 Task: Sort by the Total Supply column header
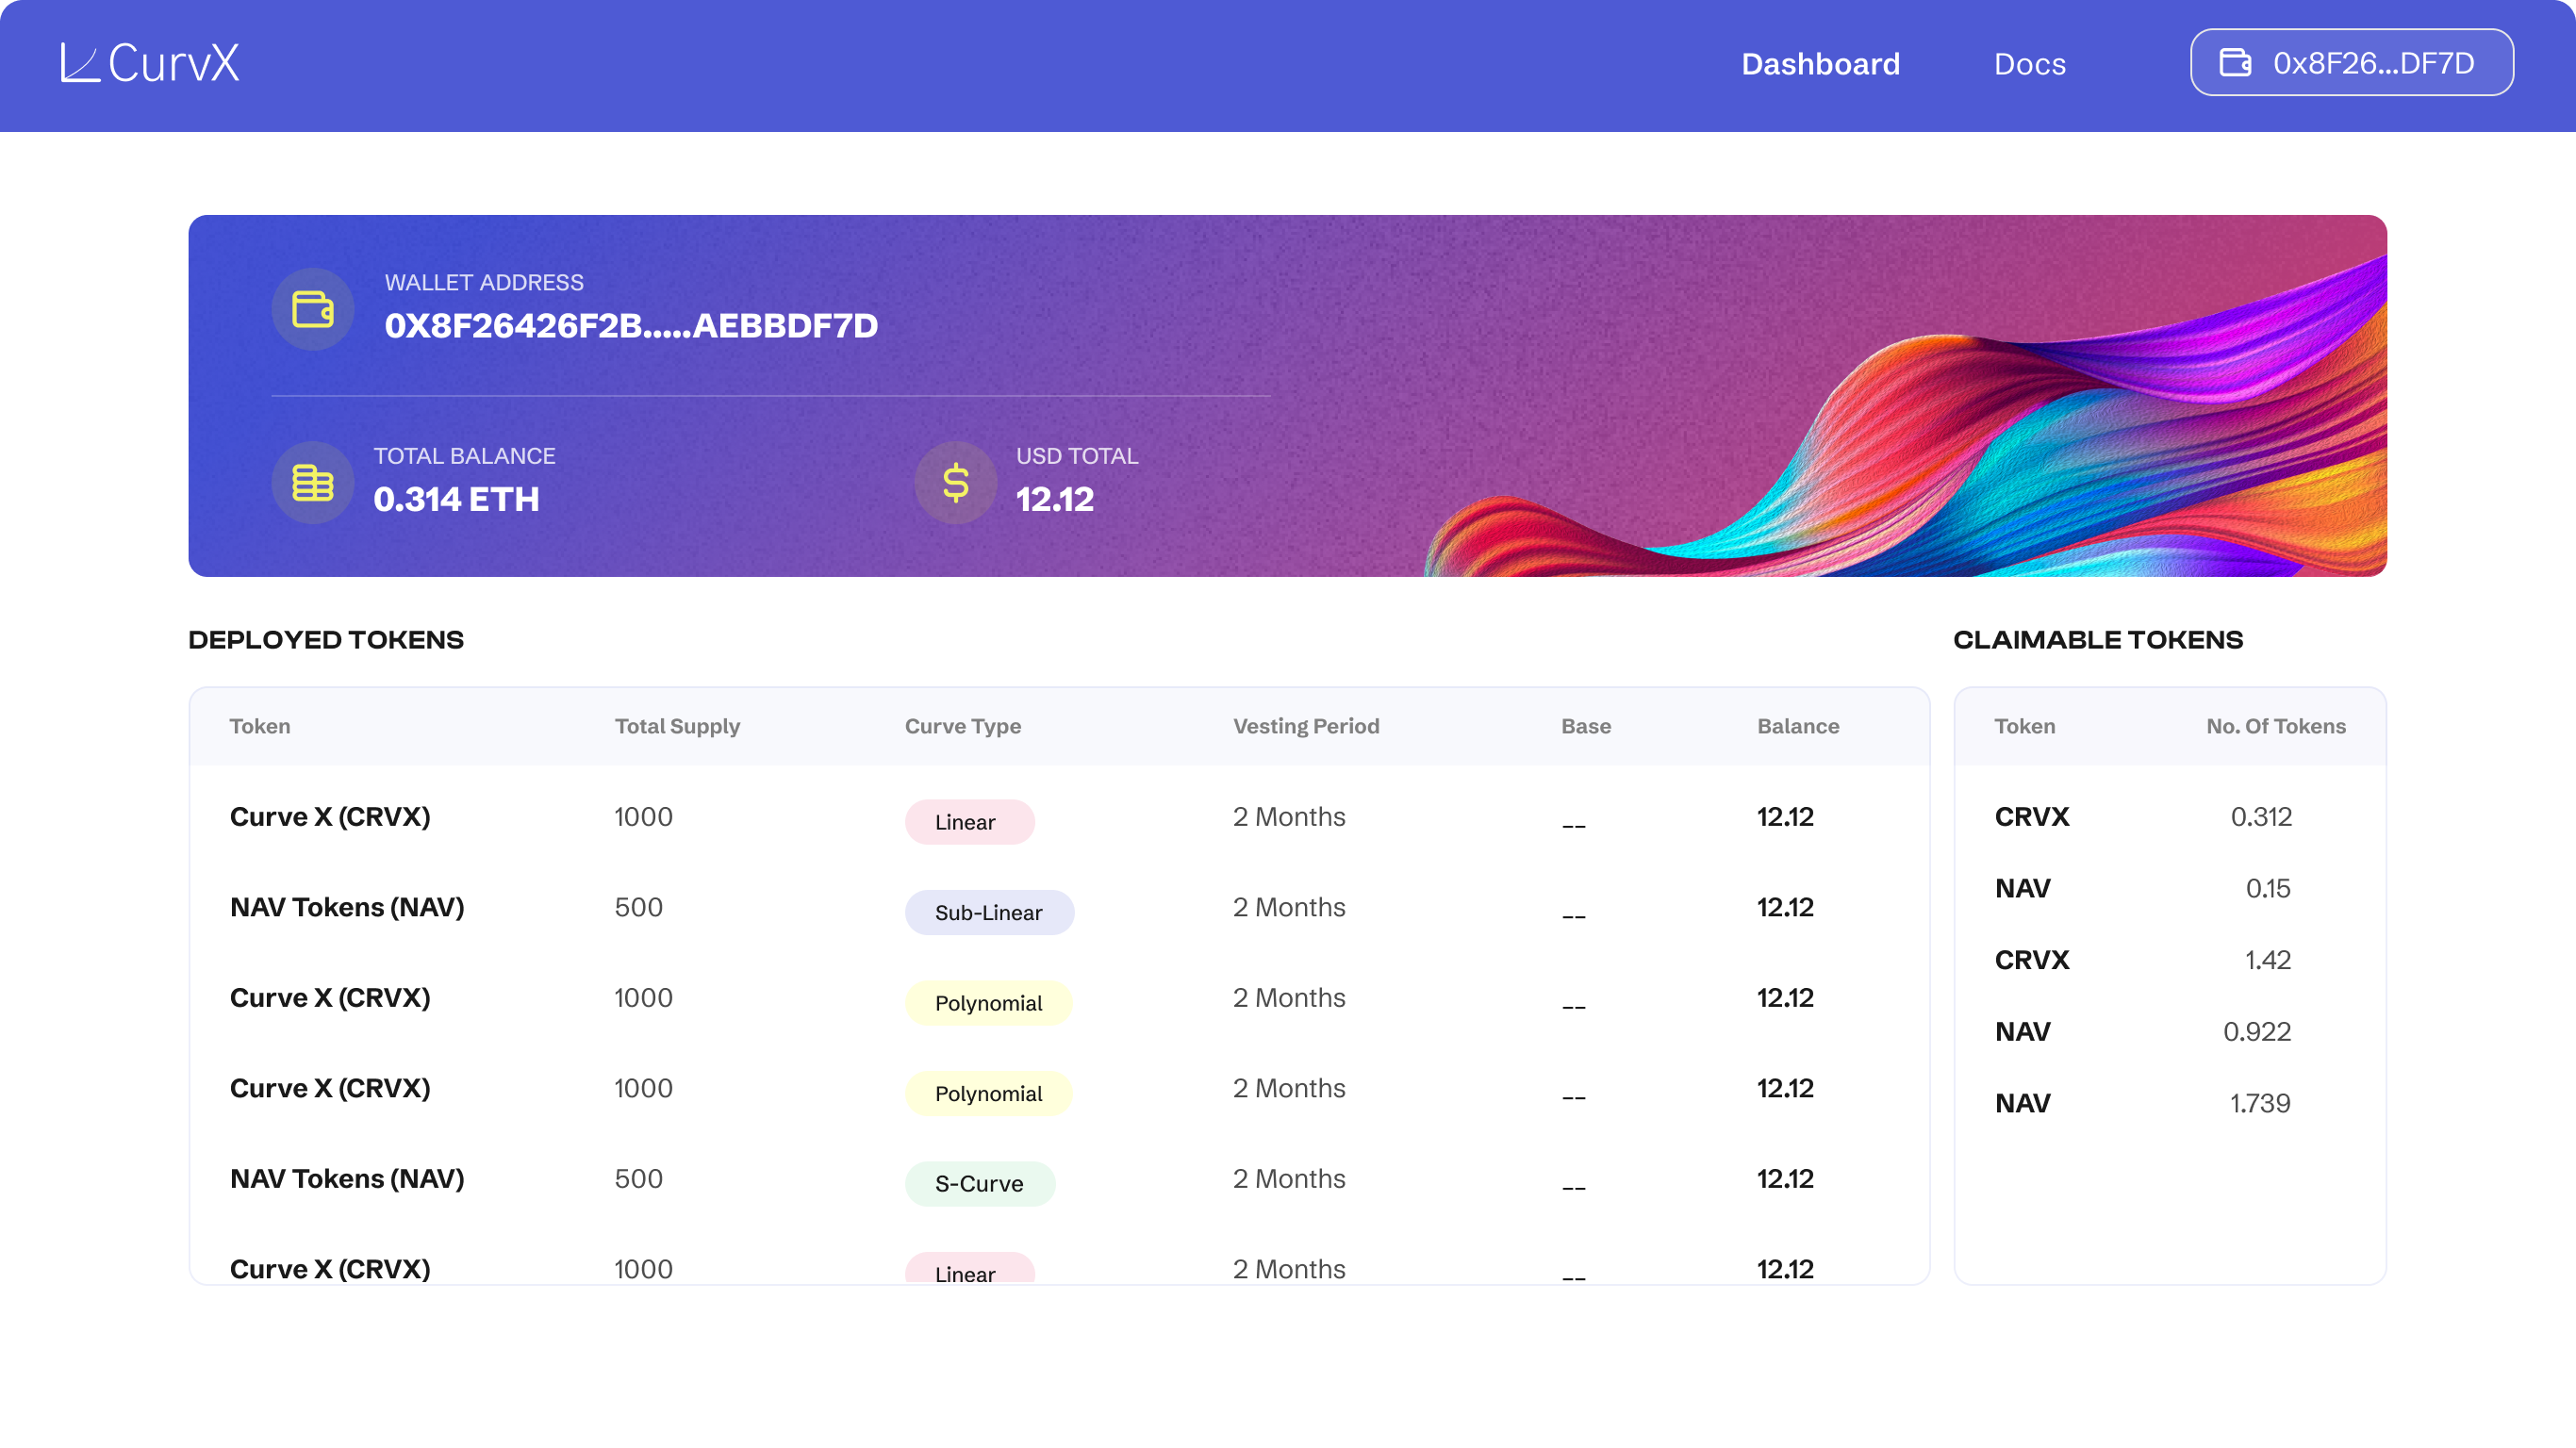tap(677, 726)
